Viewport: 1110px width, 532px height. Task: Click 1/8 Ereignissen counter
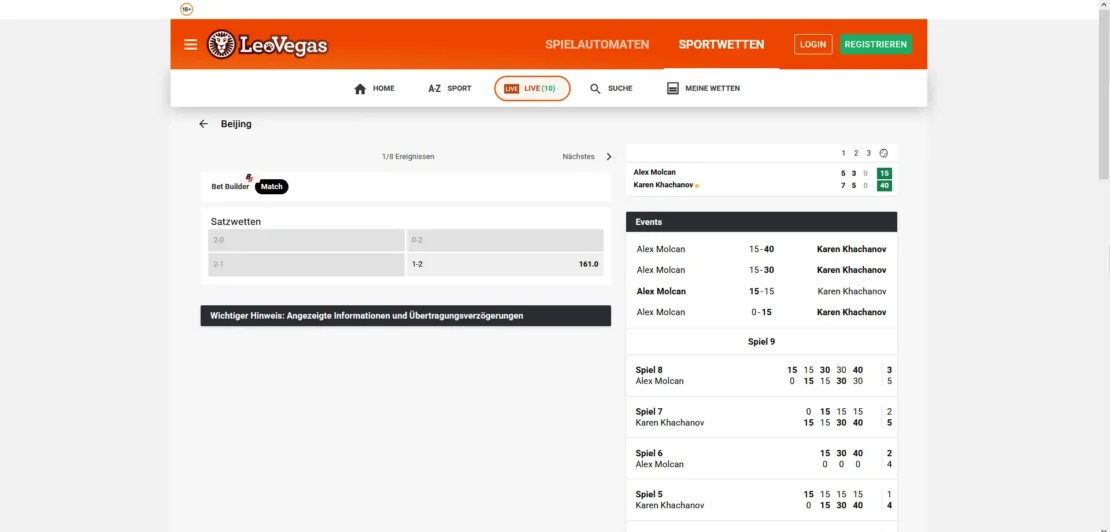pyautogui.click(x=408, y=156)
